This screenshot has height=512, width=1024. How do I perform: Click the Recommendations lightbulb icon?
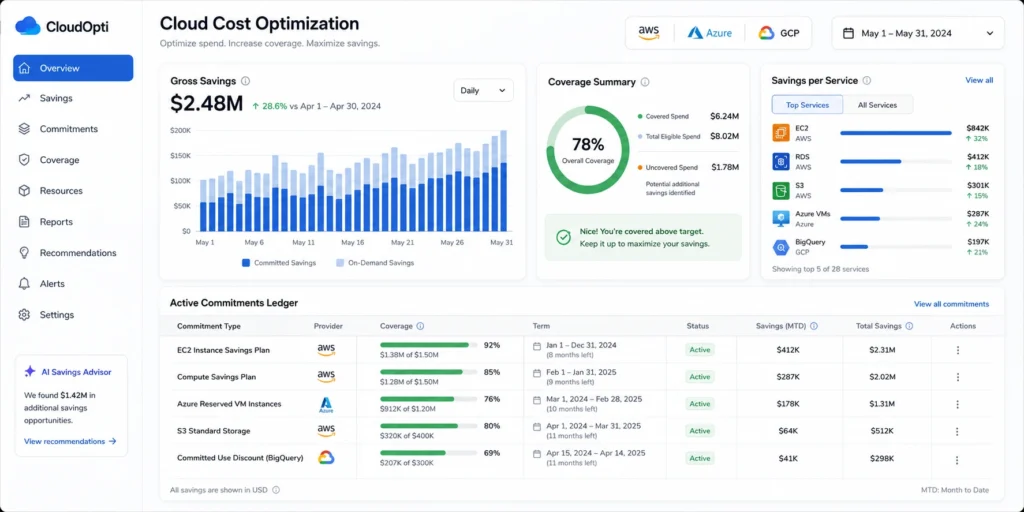coord(24,253)
